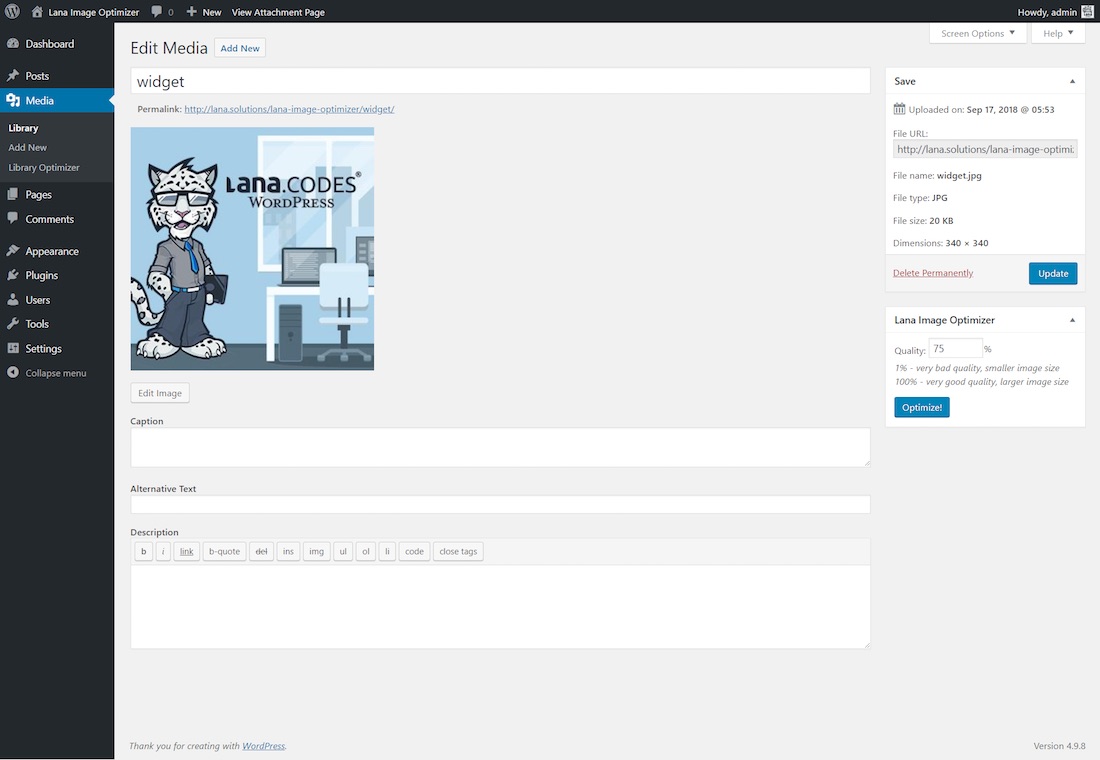Click the Add New button beside Edit Media
This screenshot has height=760, width=1100.
click(240, 48)
